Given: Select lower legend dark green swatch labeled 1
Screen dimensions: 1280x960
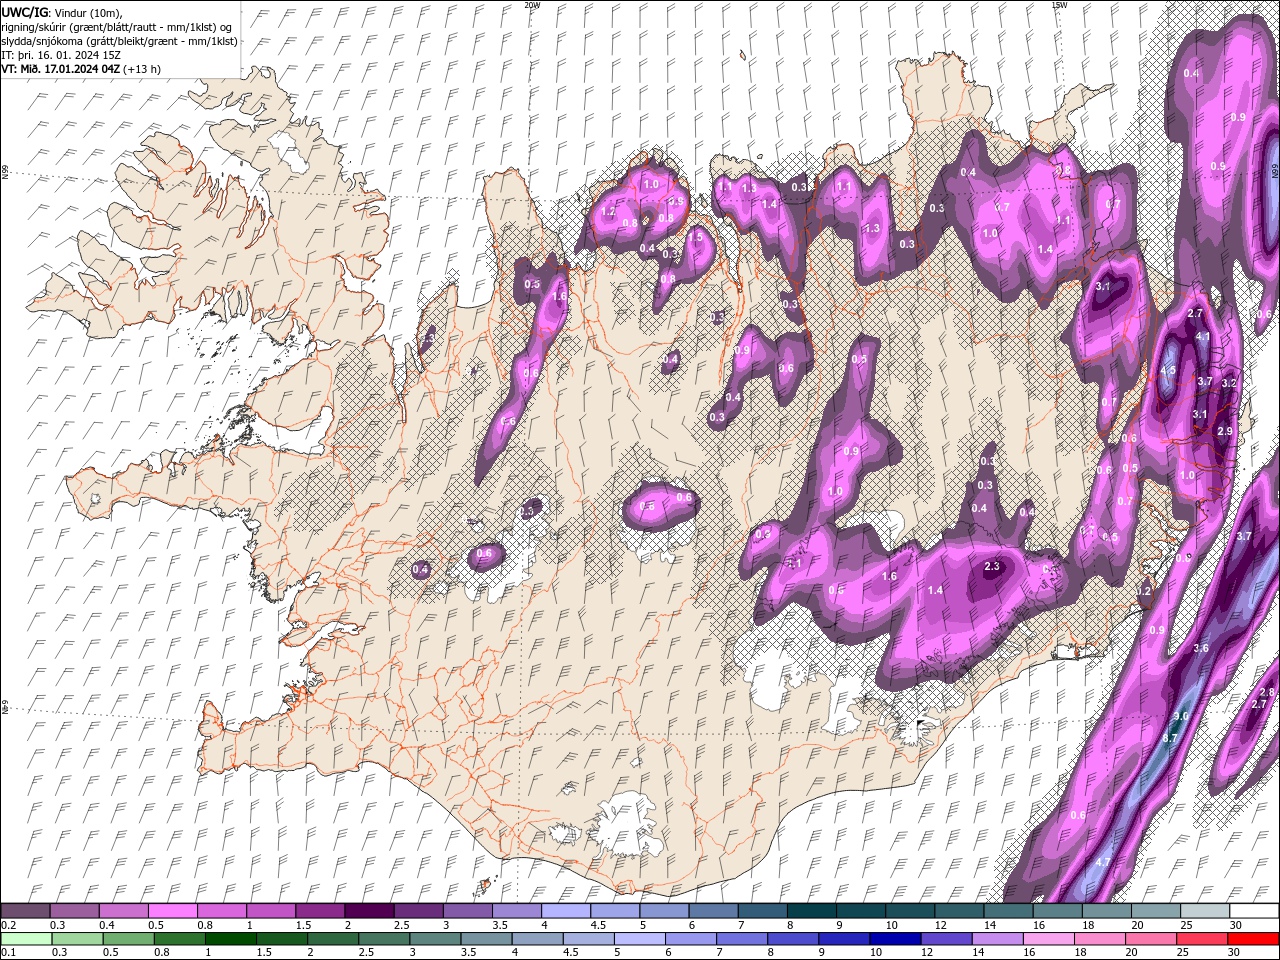Looking at the screenshot, I should pyautogui.click(x=232, y=939).
